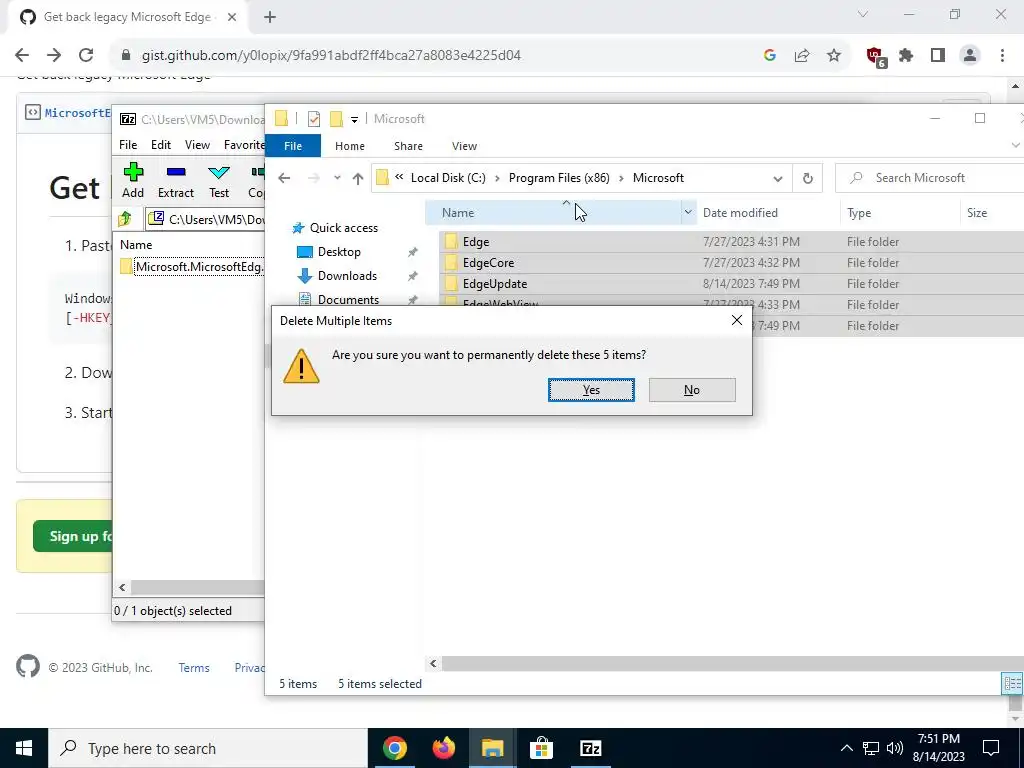The image size is (1024, 768).
Task: Click the Search Microsoft field
Action: click(929, 178)
